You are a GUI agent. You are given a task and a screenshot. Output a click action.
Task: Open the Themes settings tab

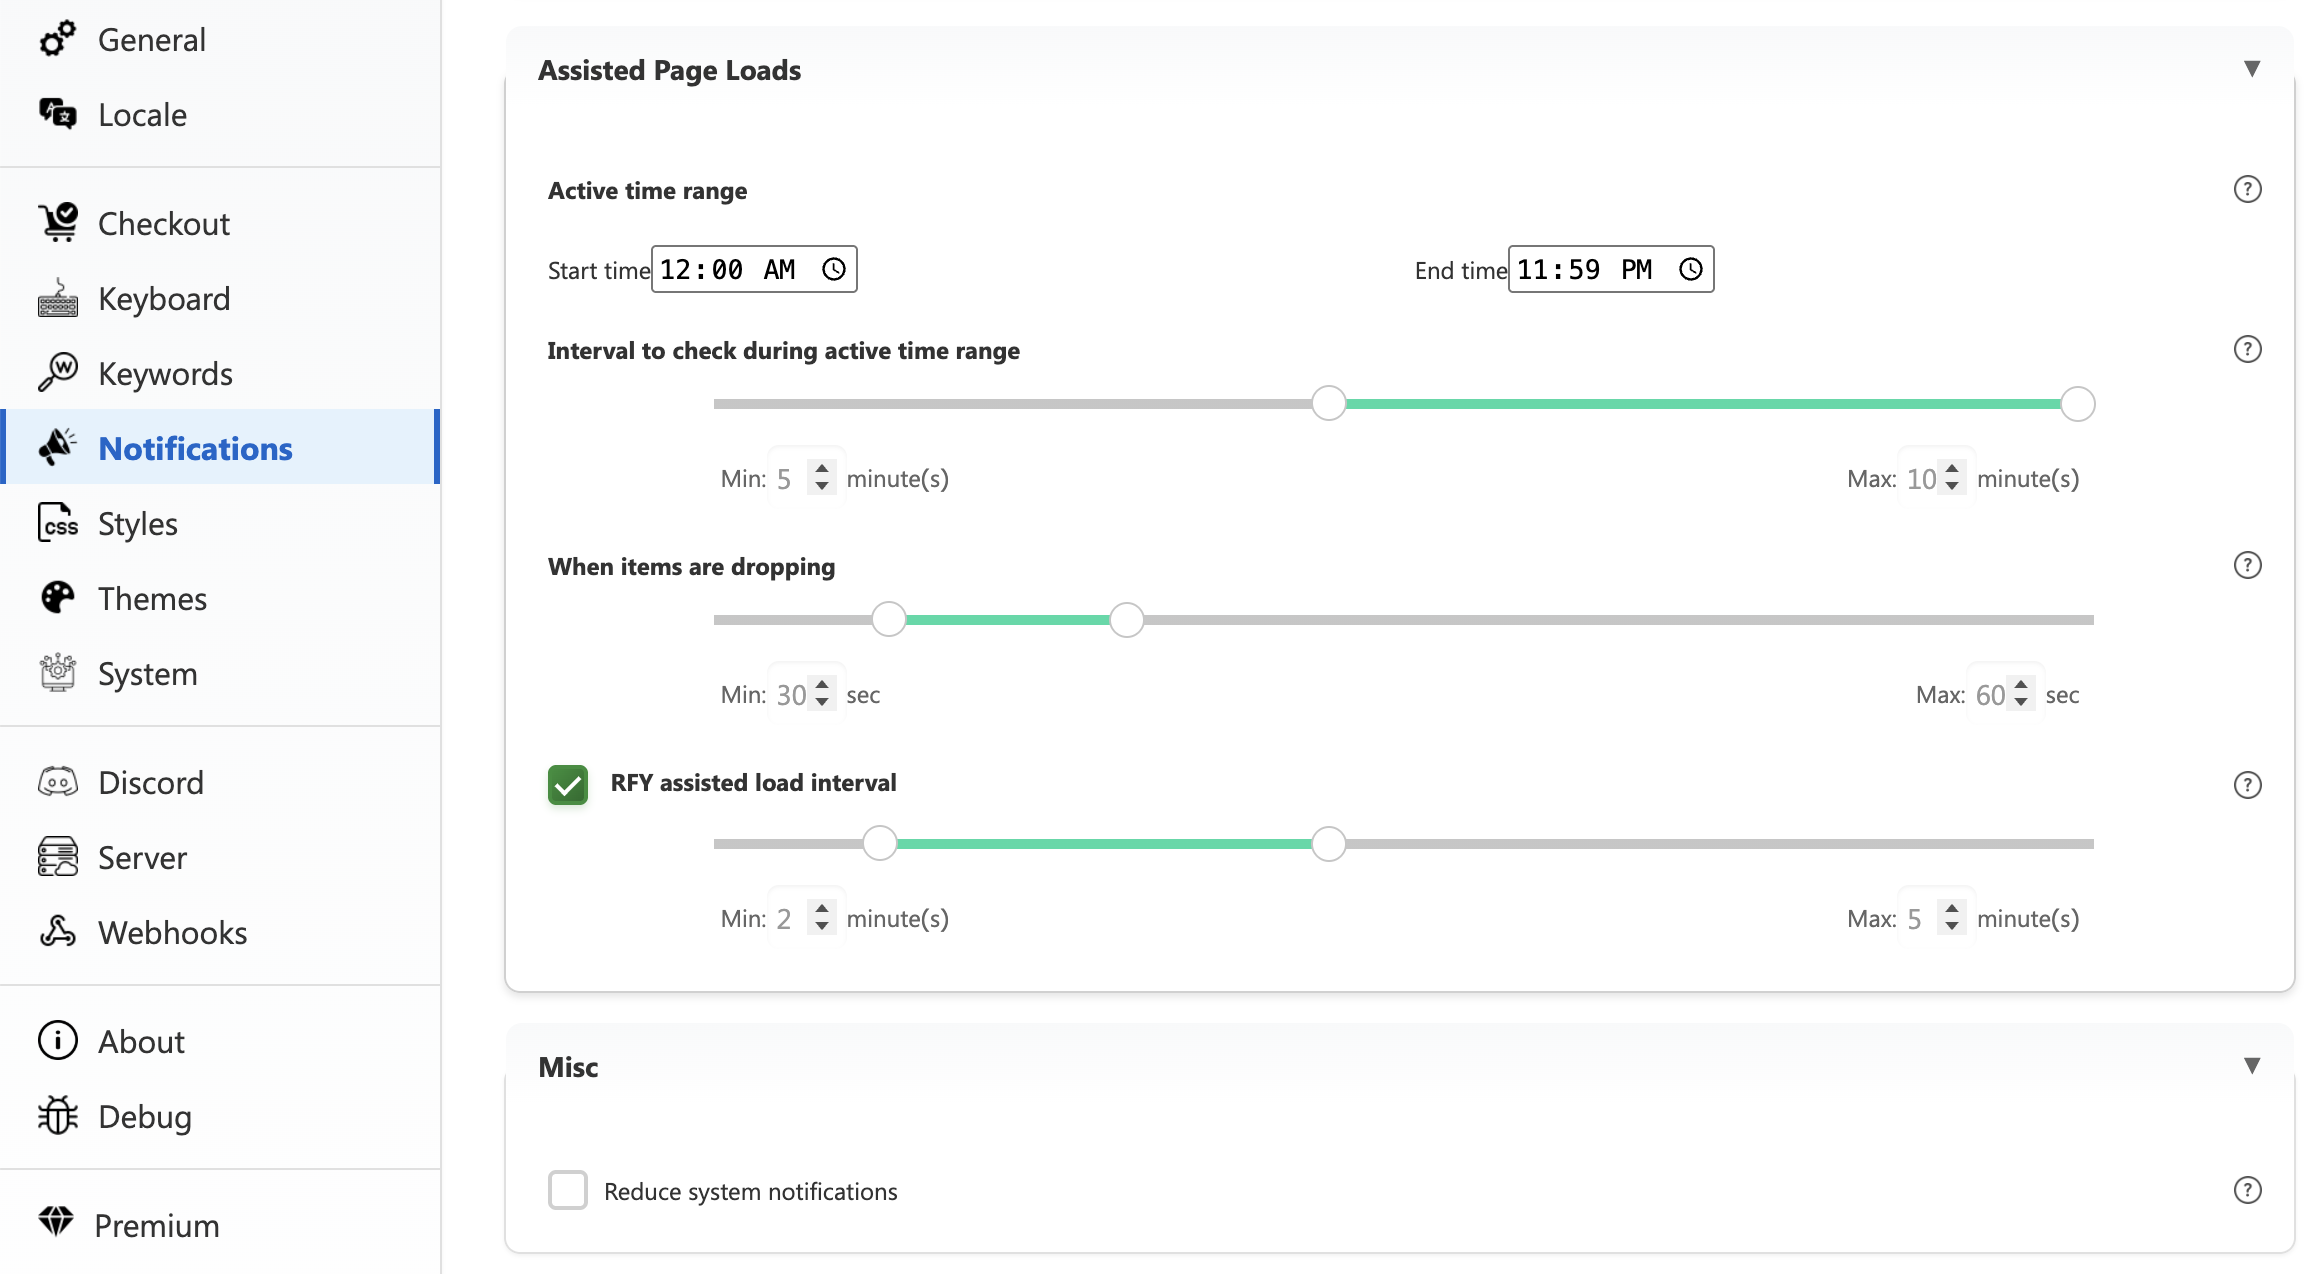coord(152,598)
